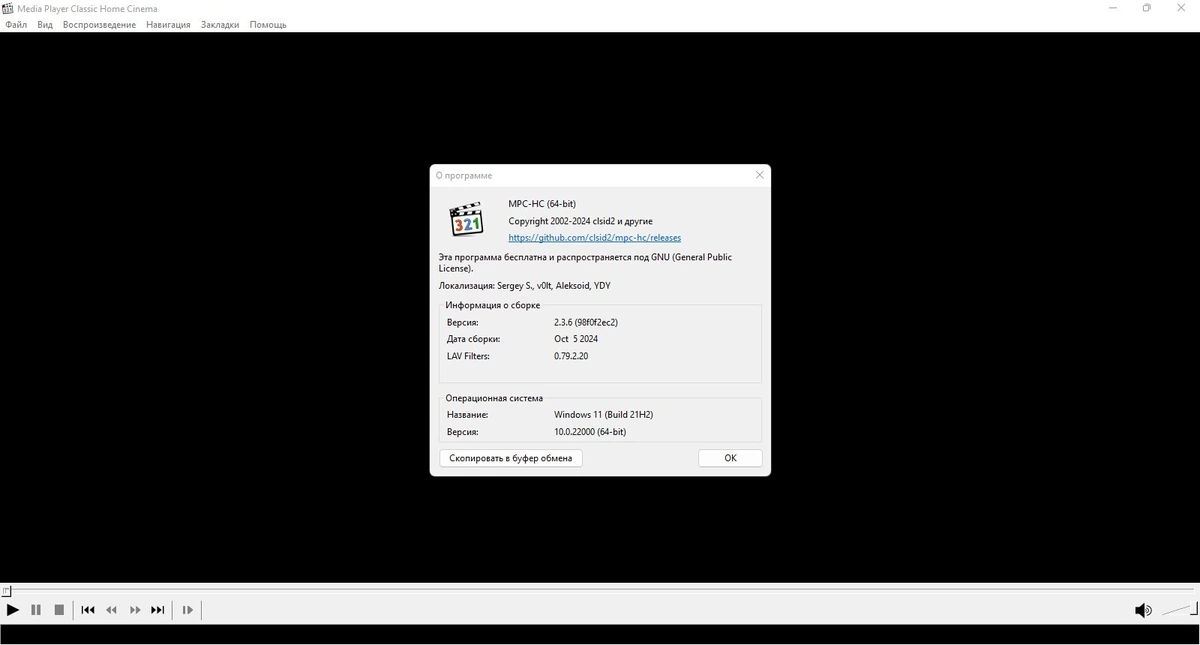Screen dimensions: 1200x645
Task: Select the version value 2.3.6 (98f0f2ec2)
Action: (586, 323)
